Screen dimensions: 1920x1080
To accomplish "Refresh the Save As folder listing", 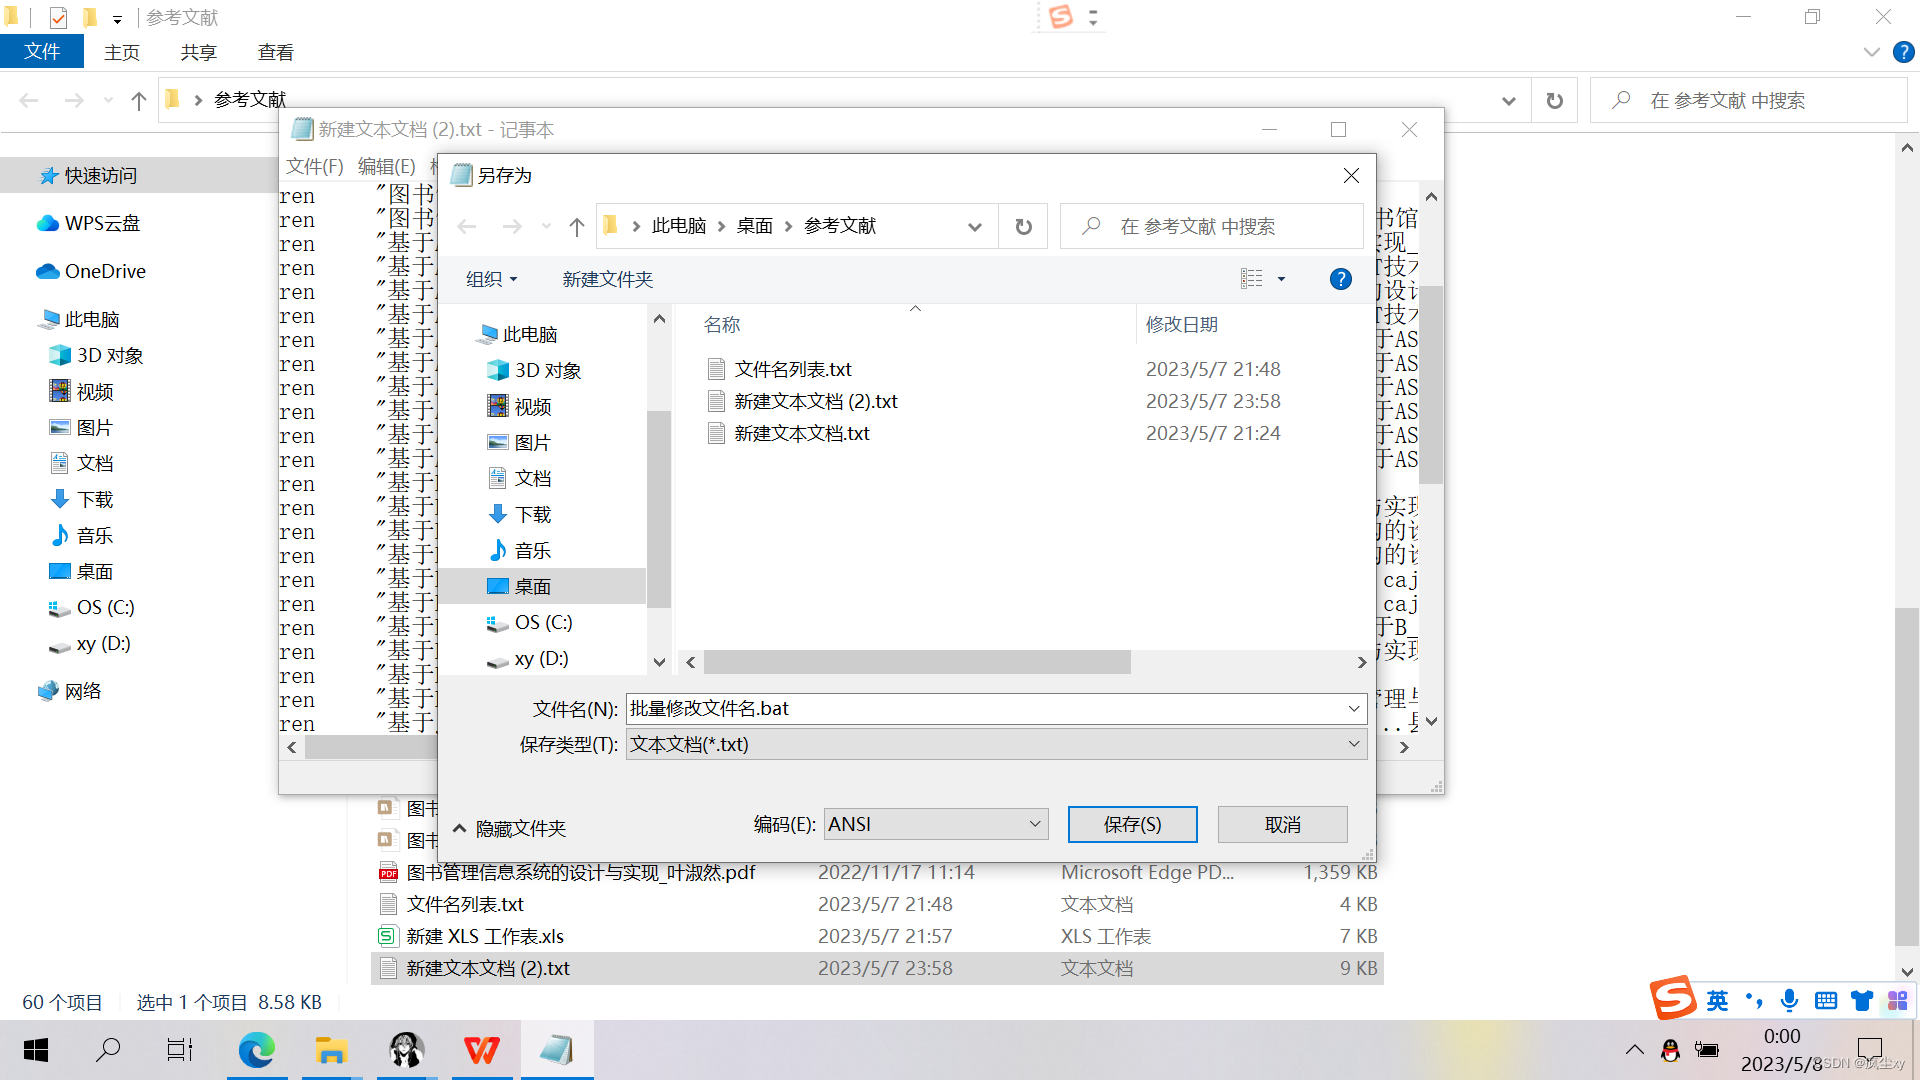I will (1023, 227).
